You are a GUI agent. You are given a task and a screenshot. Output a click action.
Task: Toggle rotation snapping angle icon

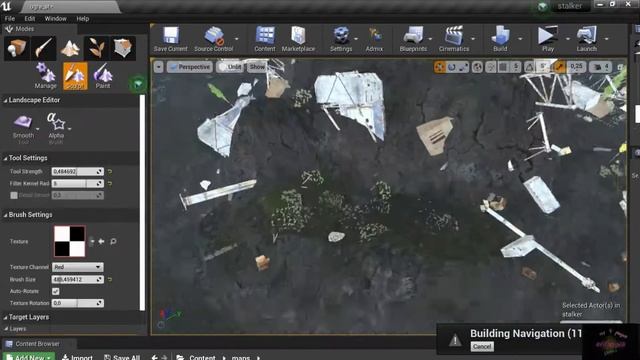(x=529, y=67)
